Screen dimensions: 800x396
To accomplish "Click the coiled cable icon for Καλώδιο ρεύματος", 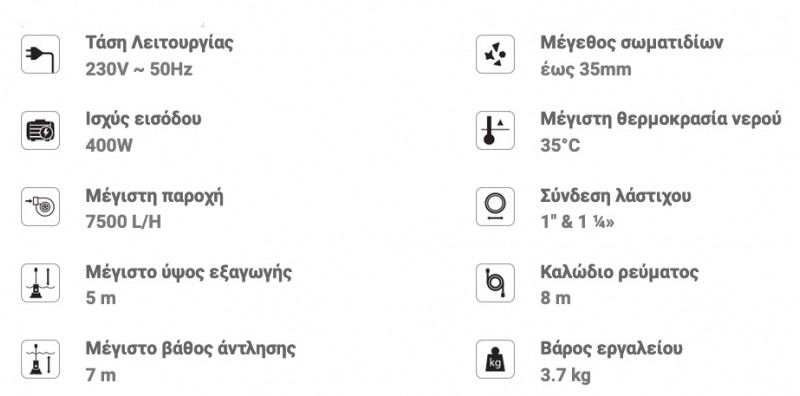I will point(495,283).
